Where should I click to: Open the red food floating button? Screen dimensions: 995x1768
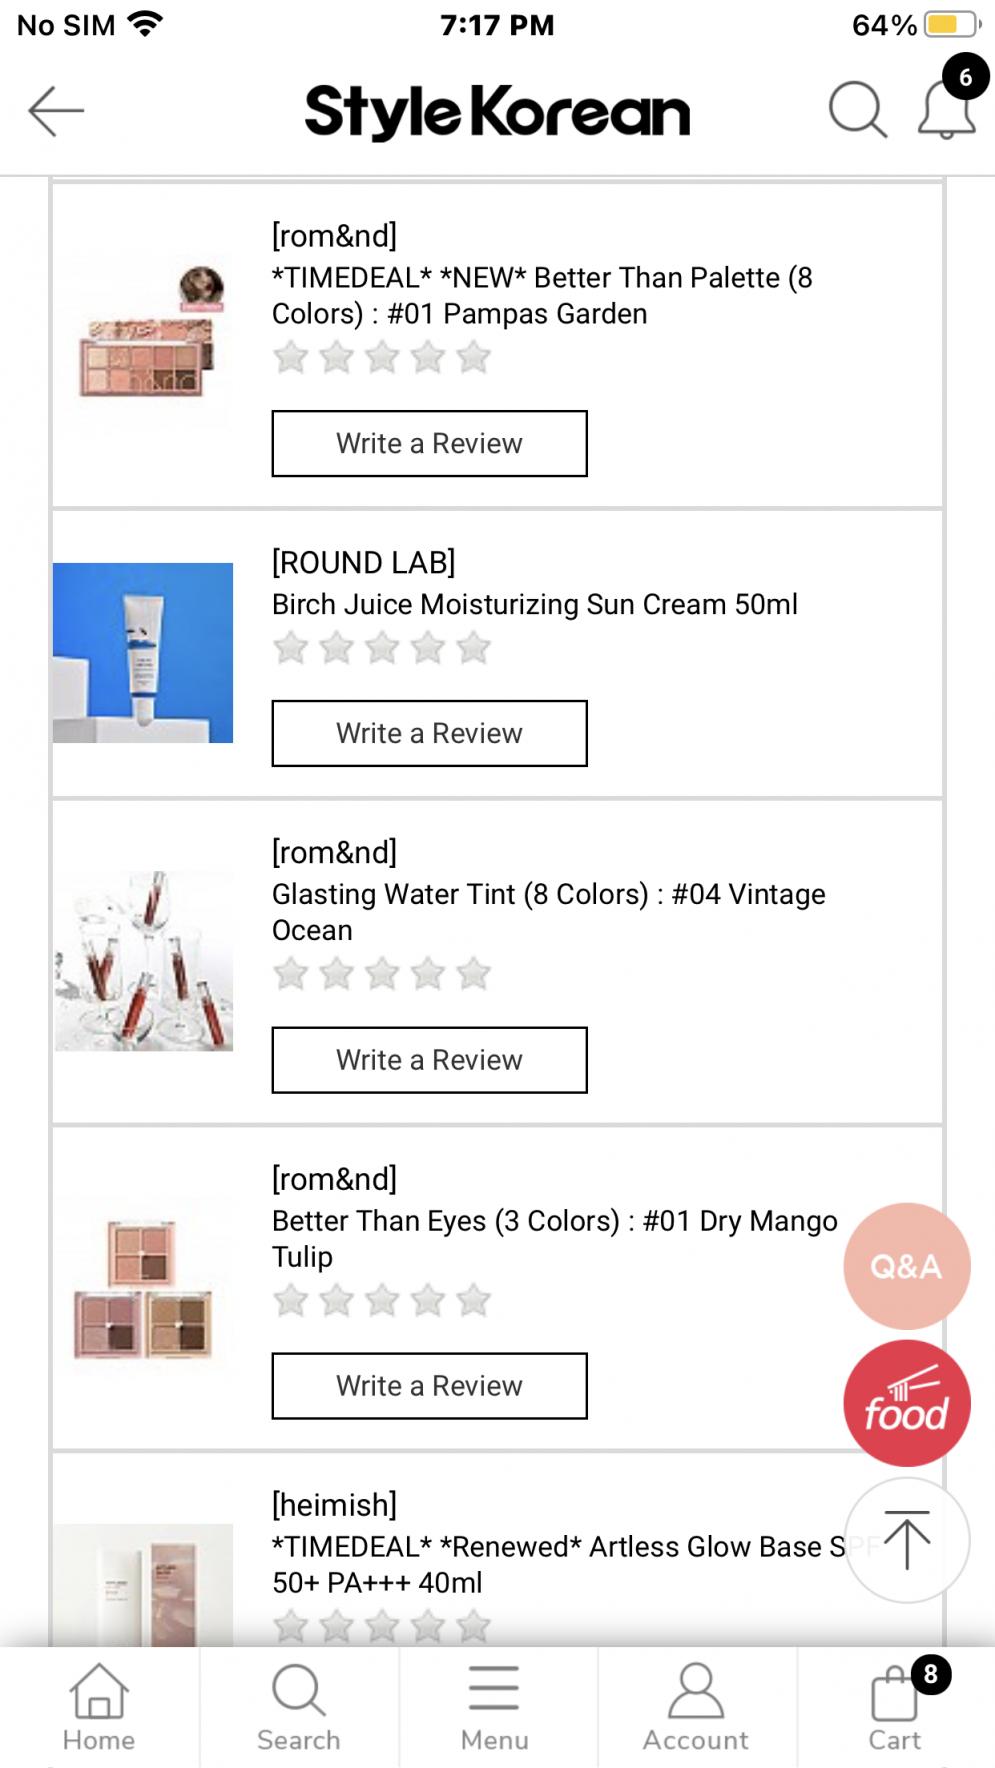(906, 1403)
